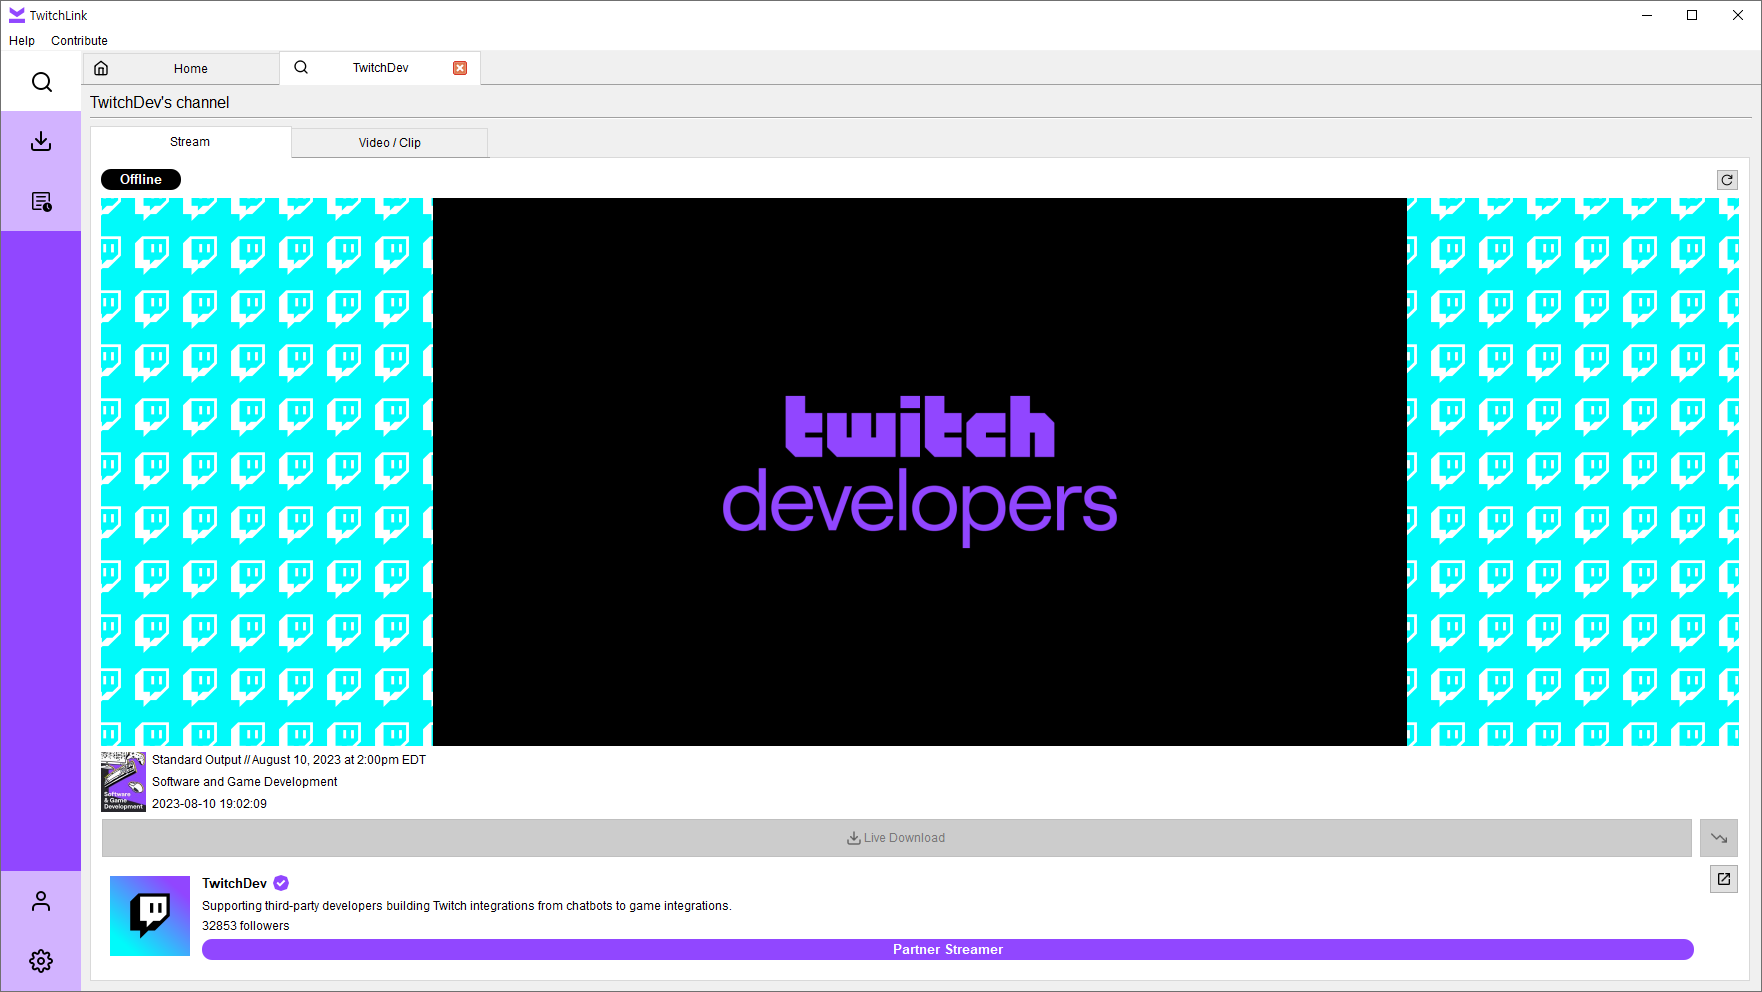Click the TwitchDev profile picture
Screen dimensions: 1762x992
pos(150,916)
